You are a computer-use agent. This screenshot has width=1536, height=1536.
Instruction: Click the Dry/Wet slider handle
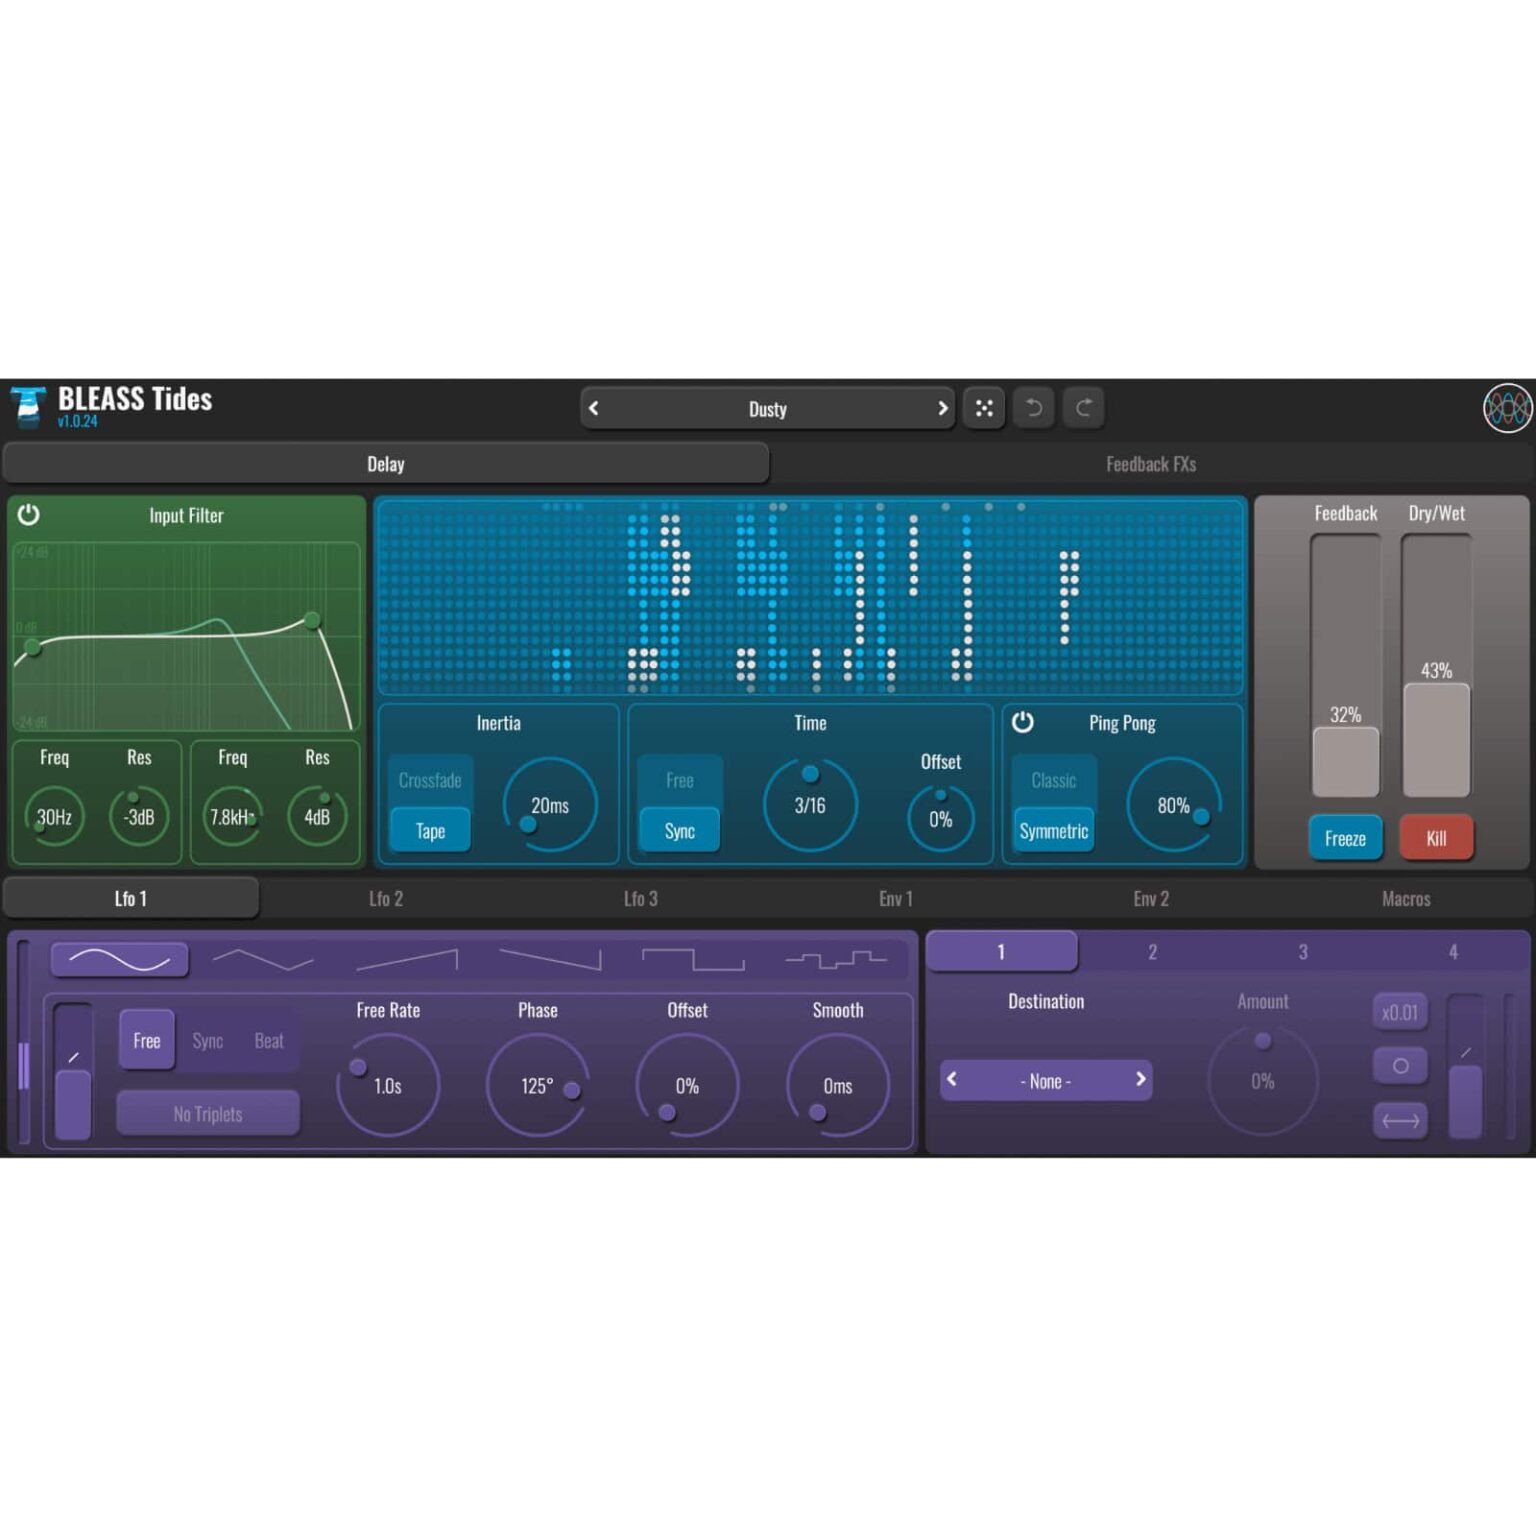click(x=1436, y=740)
